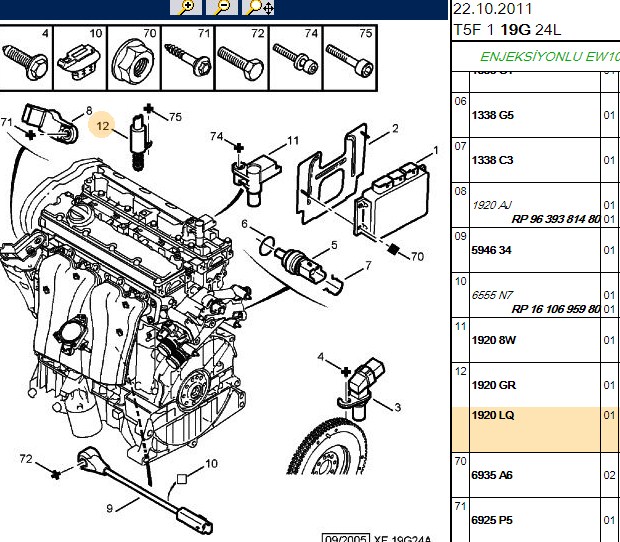The height and width of the screenshot is (542, 620).
Task: Select callout 9 knock sensor label
Action: point(110,508)
